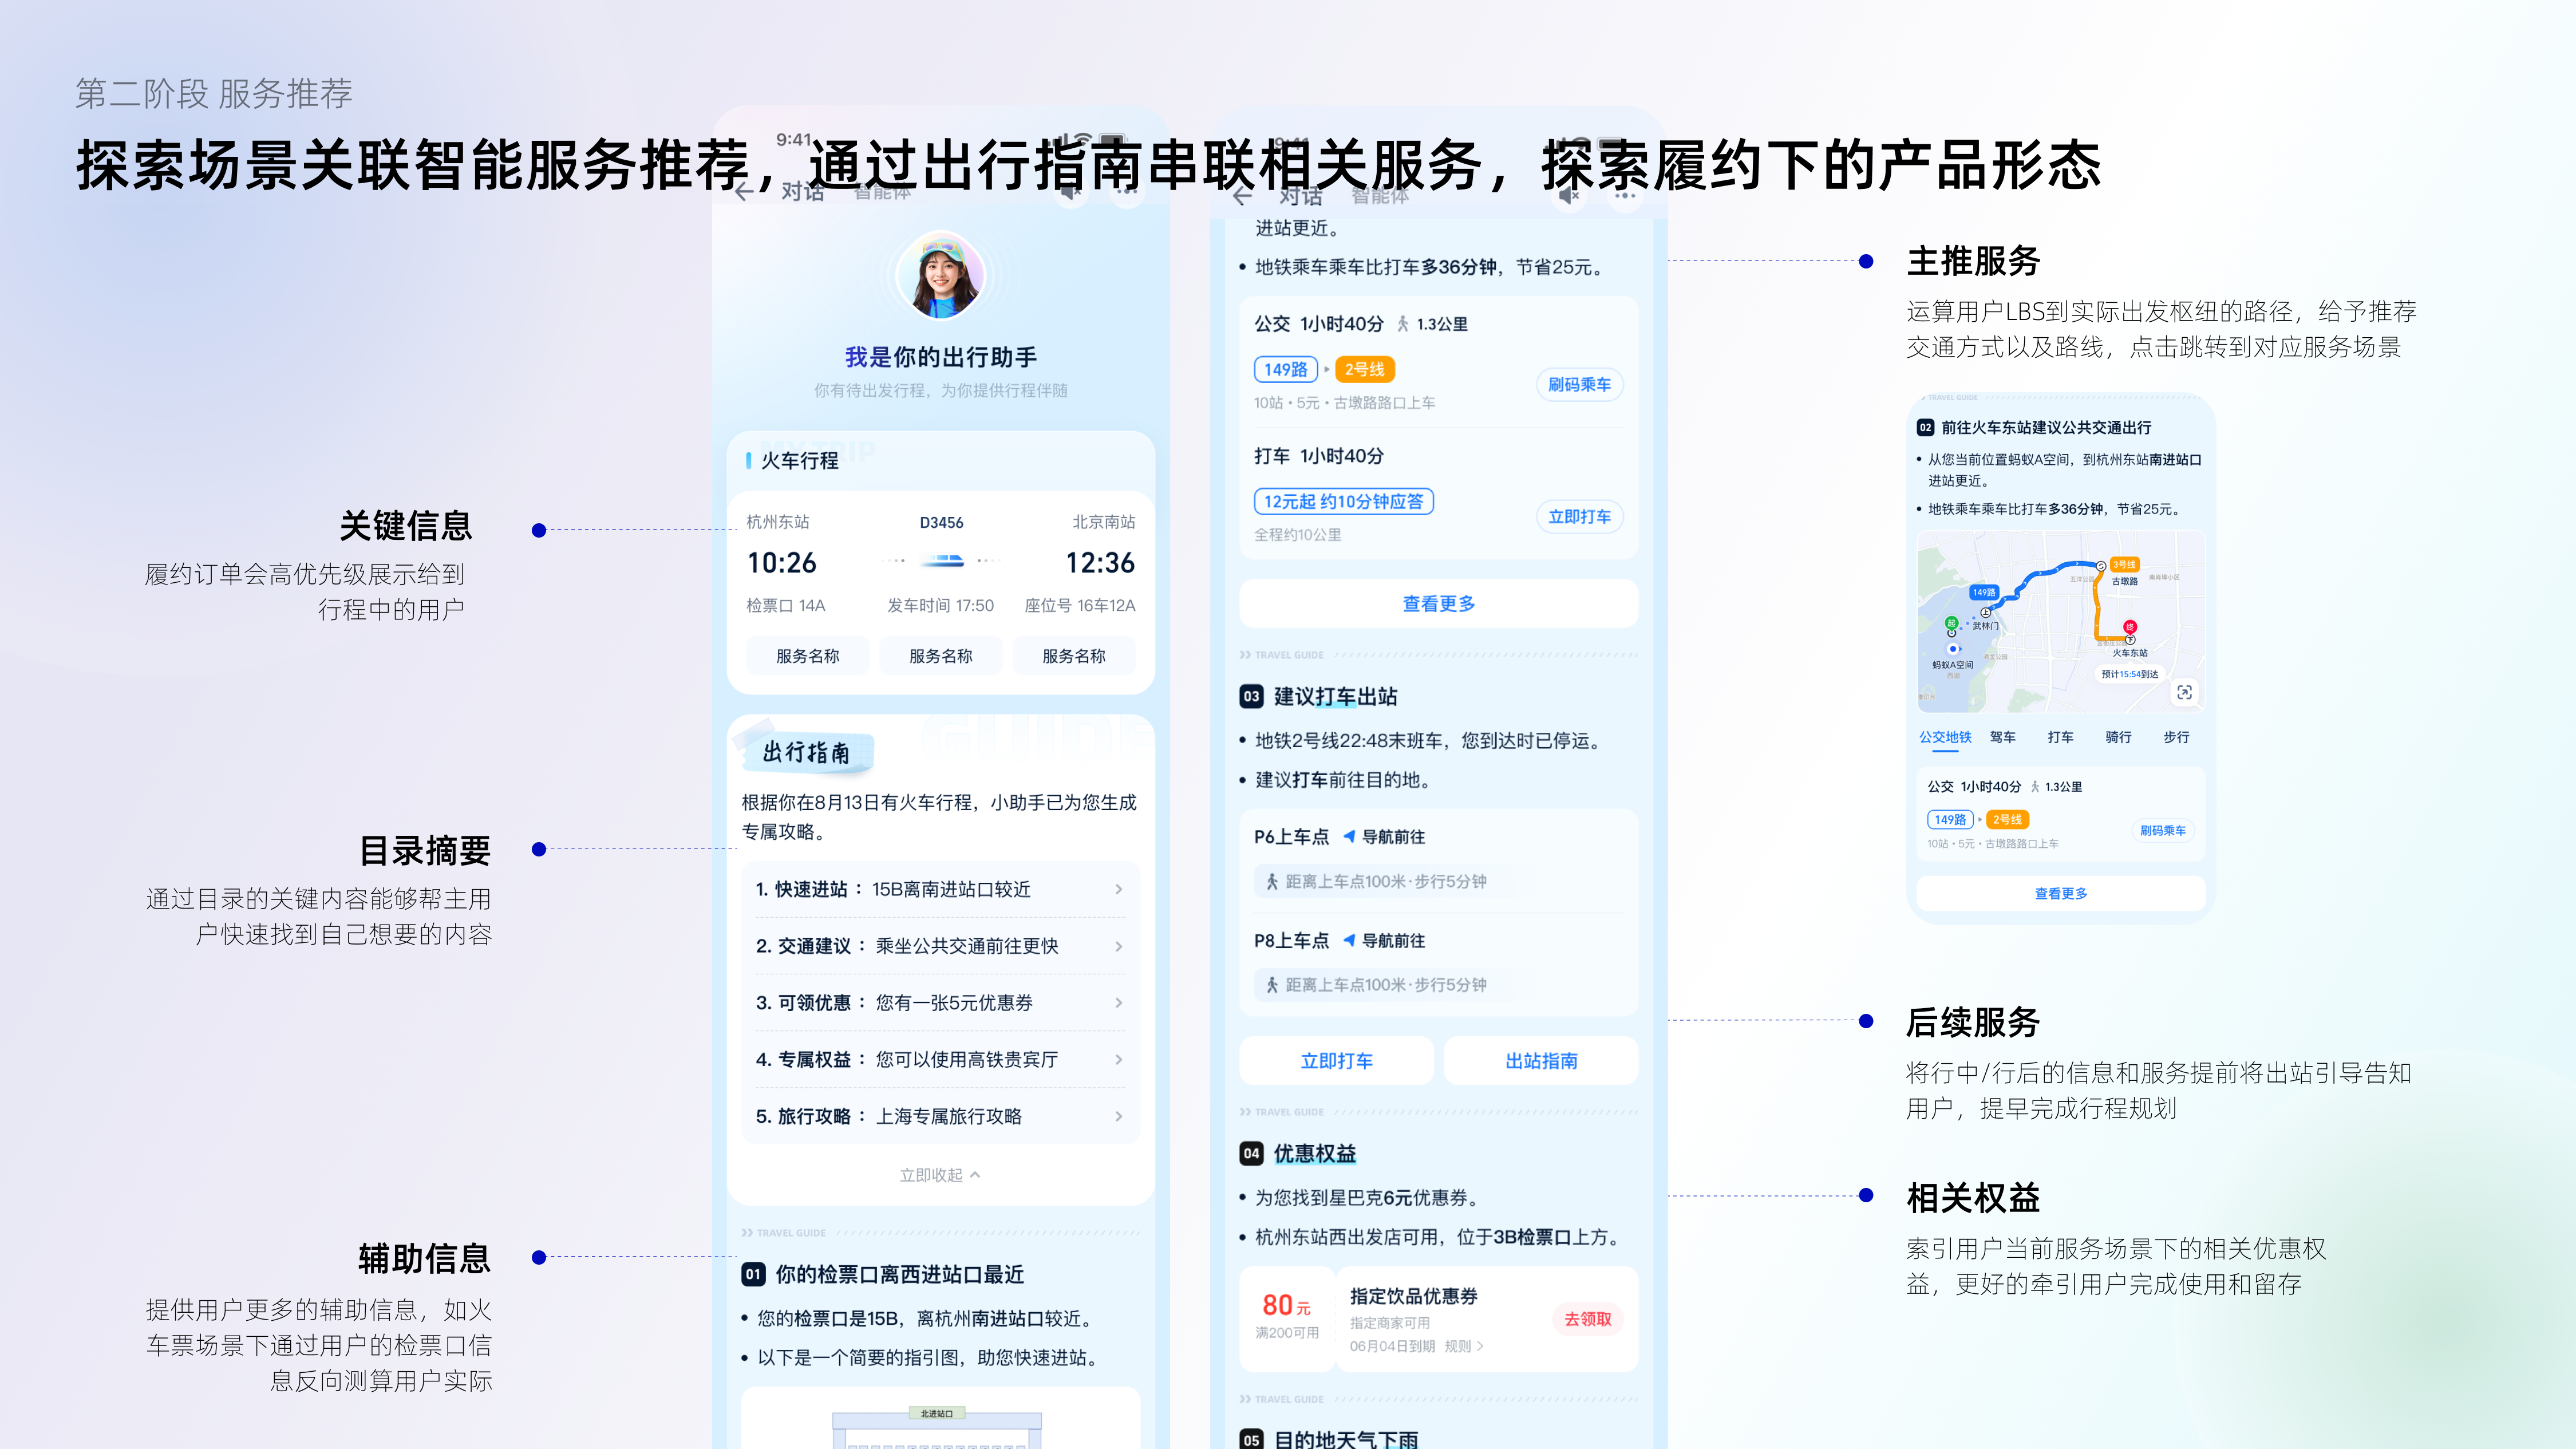
Task: Click the 3号线 label on map
Action: [x=2124, y=565]
